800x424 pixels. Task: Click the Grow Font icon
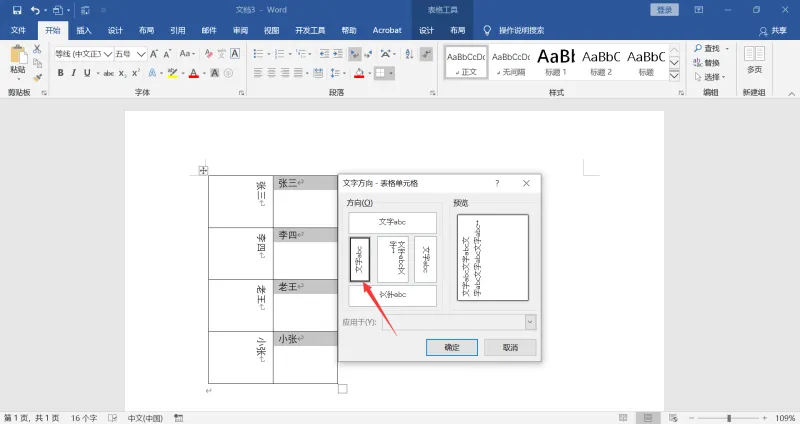pyautogui.click(x=154, y=54)
